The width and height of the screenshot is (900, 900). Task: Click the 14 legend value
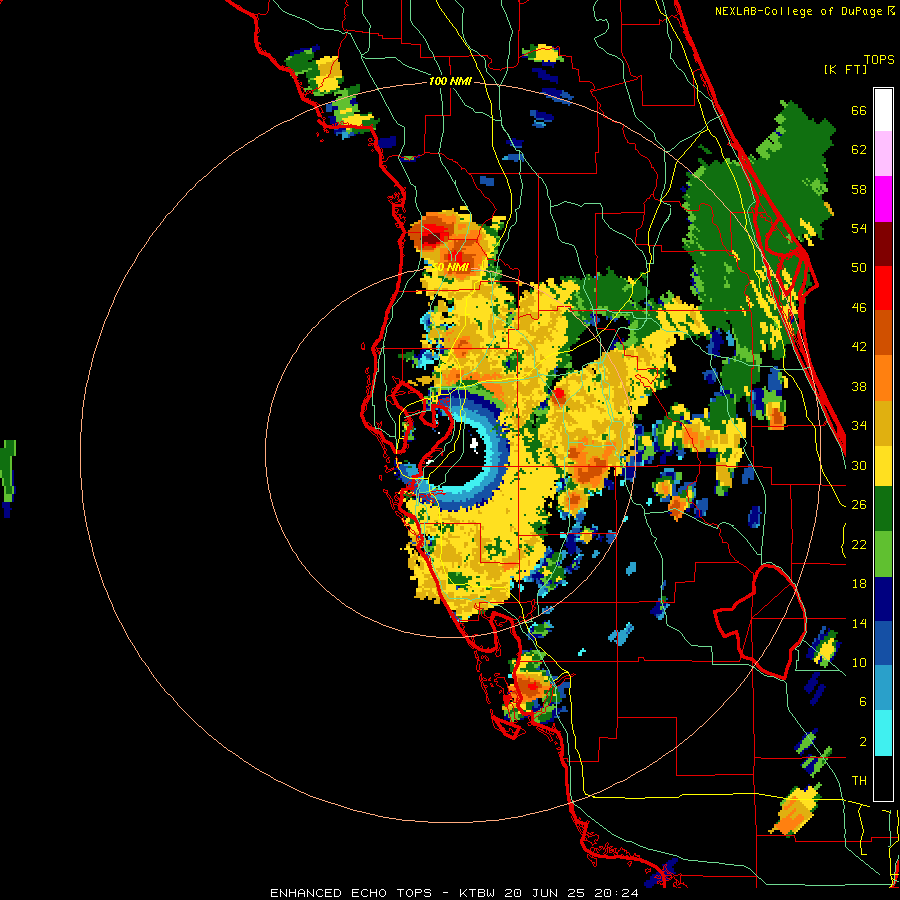pos(859,624)
